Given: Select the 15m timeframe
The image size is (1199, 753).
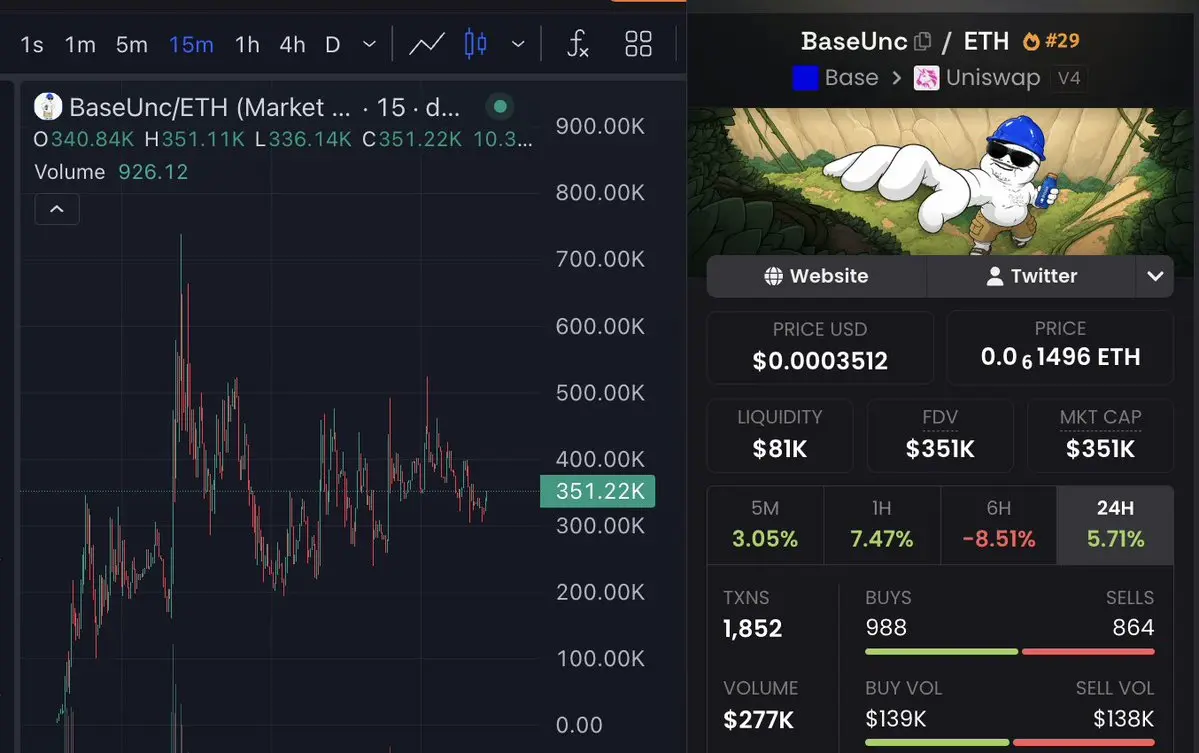Looking at the screenshot, I should pyautogui.click(x=191, y=45).
